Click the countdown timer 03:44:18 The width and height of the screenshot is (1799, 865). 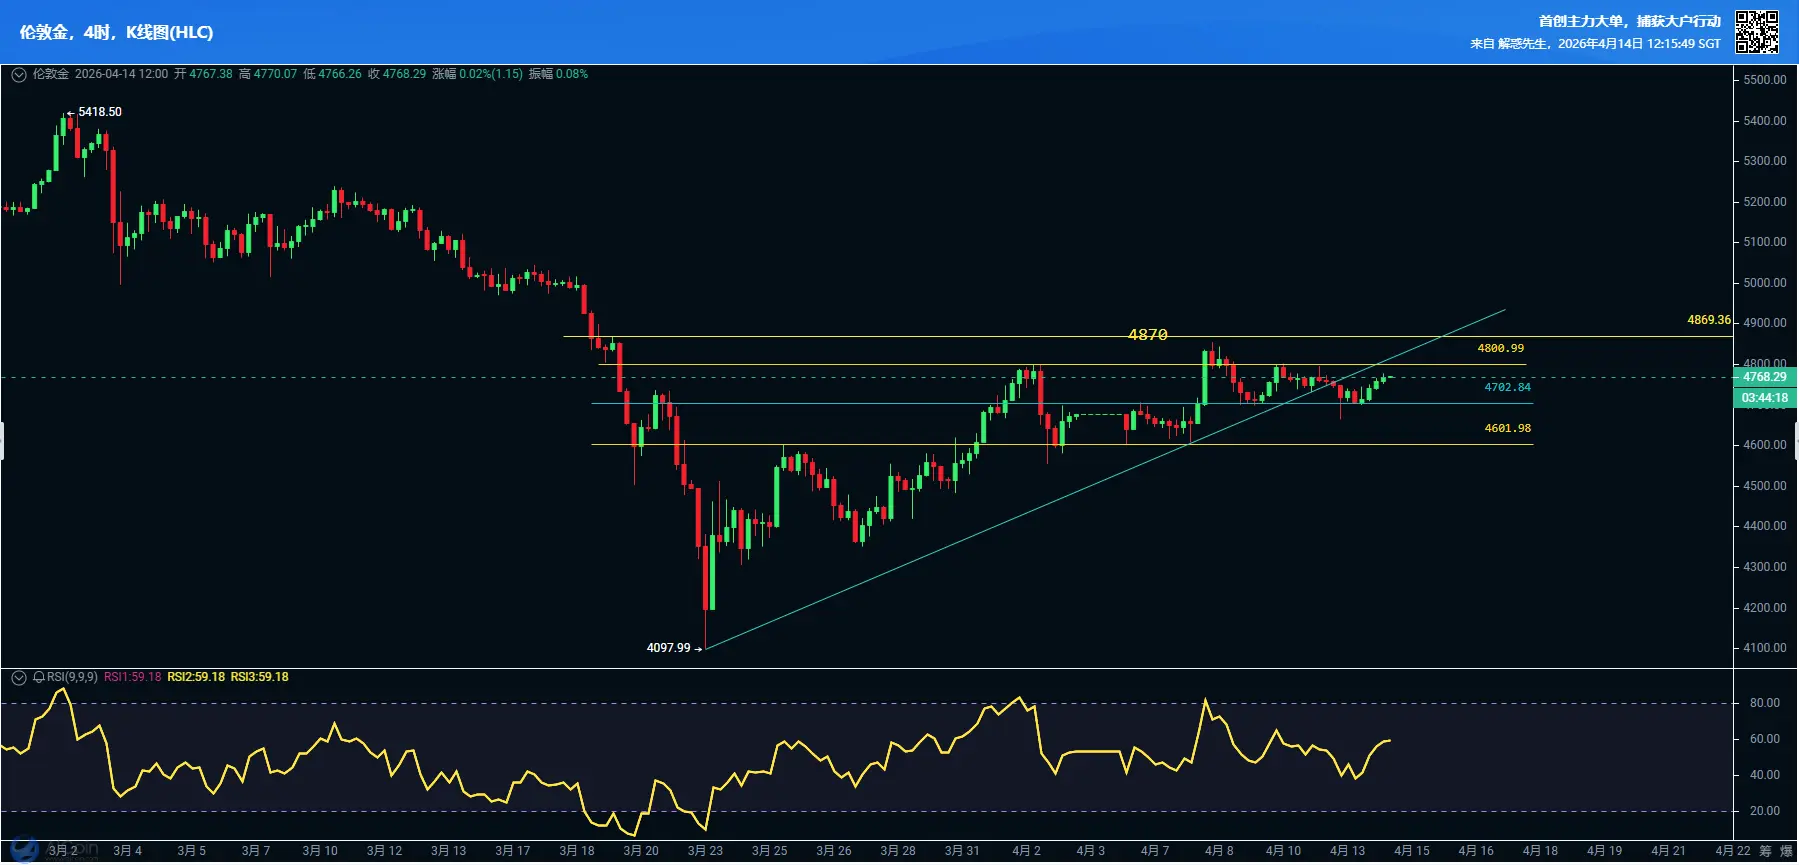1765,398
